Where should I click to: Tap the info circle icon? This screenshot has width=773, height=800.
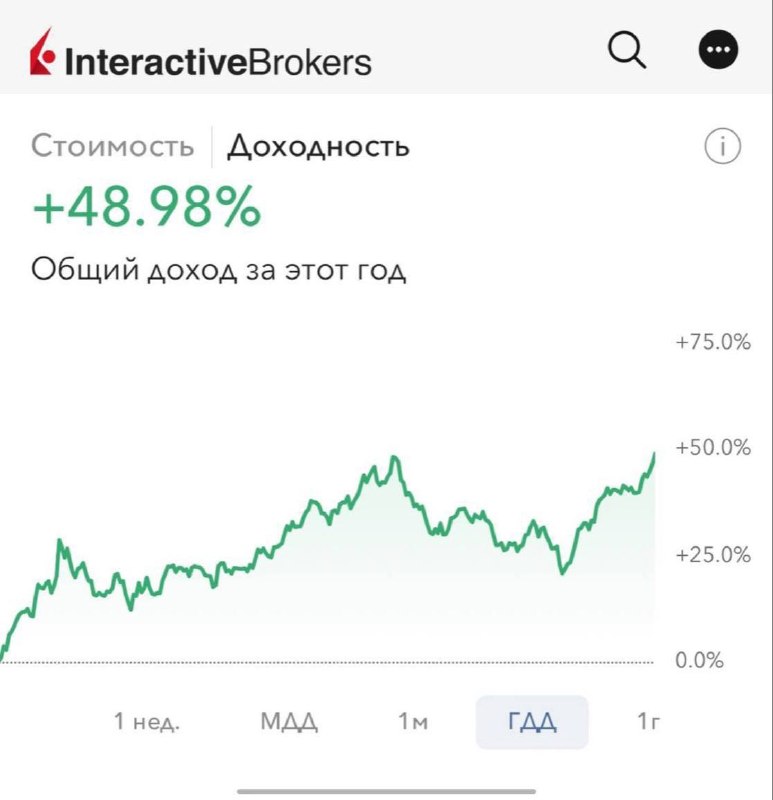(722, 146)
